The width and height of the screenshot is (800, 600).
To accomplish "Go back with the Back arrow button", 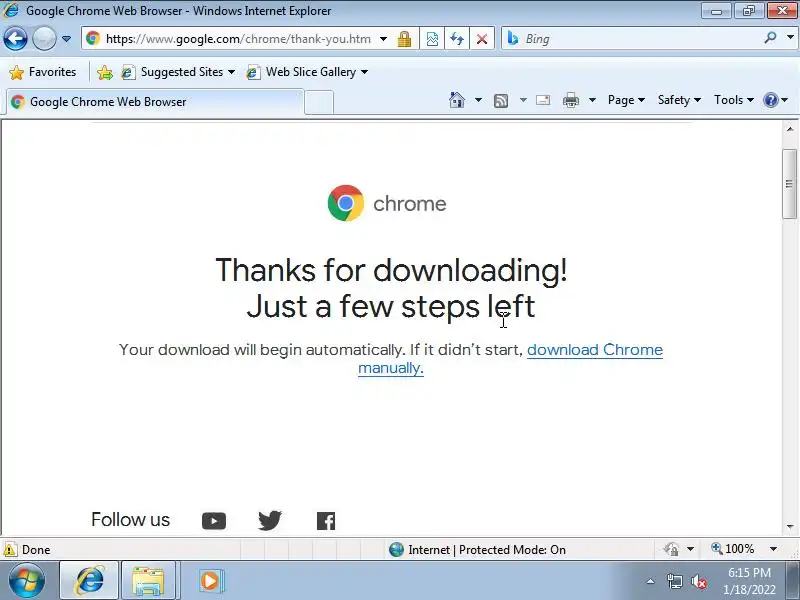I will click(x=15, y=39).
